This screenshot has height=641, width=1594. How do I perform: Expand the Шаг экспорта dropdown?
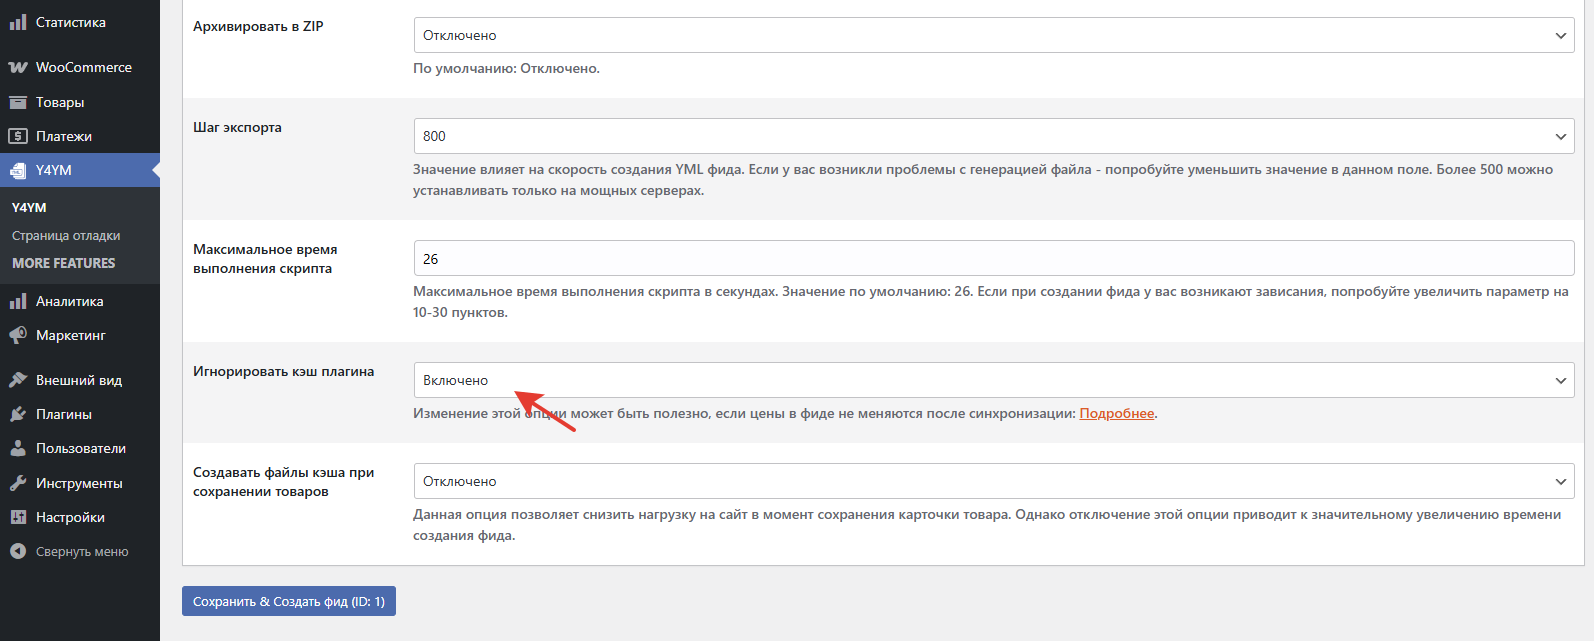[993, 136]
